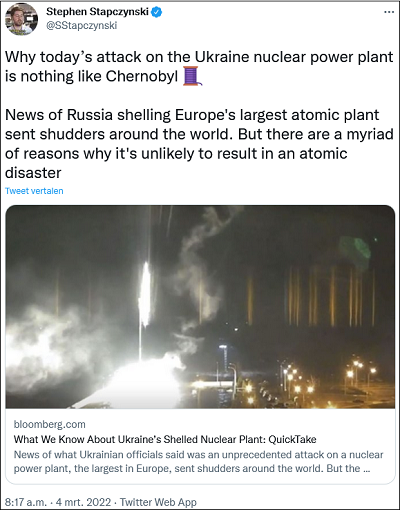The image size is (400, 510).
Task: Open the nuclear plant preview image
Action: click(200, 307)
